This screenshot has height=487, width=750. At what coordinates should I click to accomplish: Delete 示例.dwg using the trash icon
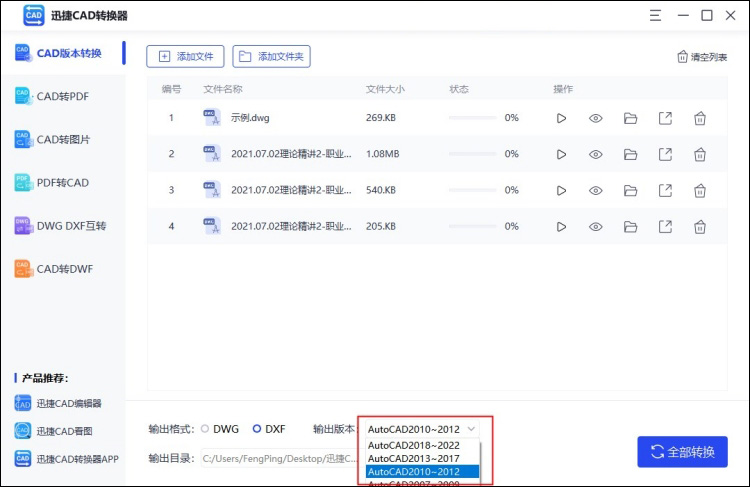click(700, 118)
